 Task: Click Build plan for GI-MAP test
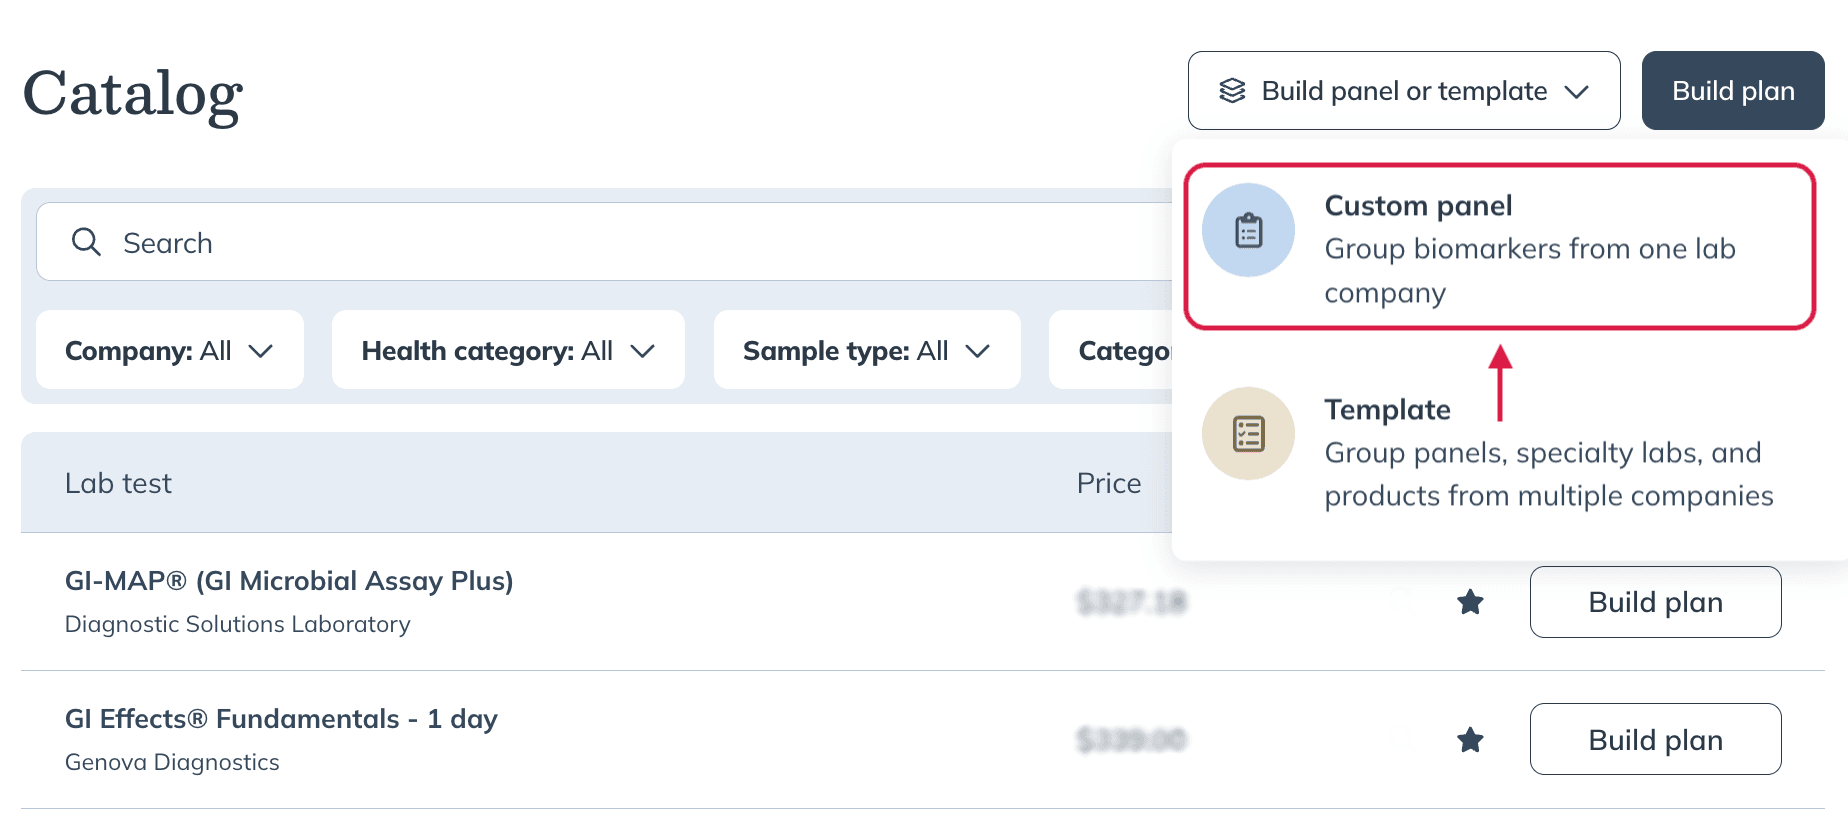(x=1655, y=602)
